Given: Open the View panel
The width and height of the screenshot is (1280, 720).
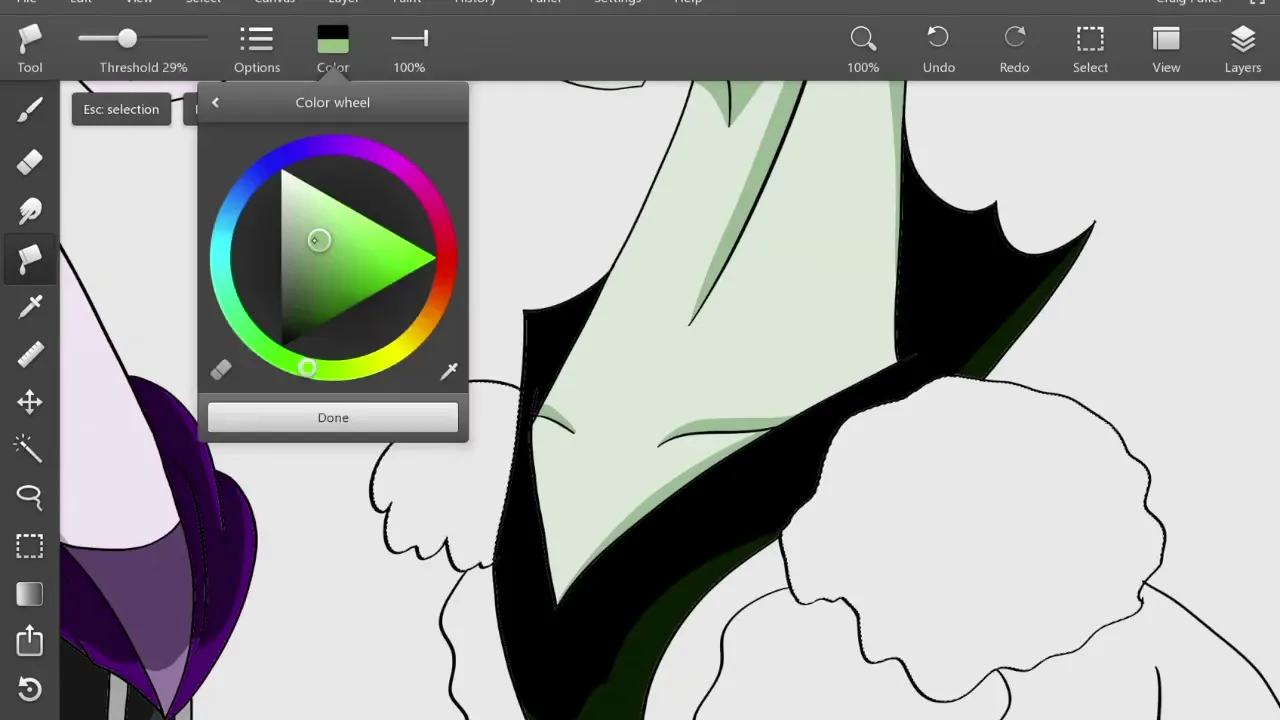Looking at the screenshot, I should point(1166,49).
